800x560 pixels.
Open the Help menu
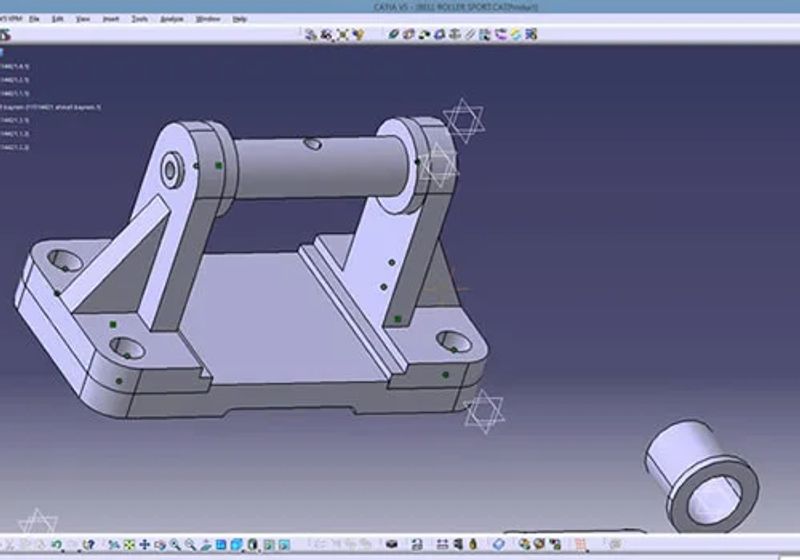[239, 19]
